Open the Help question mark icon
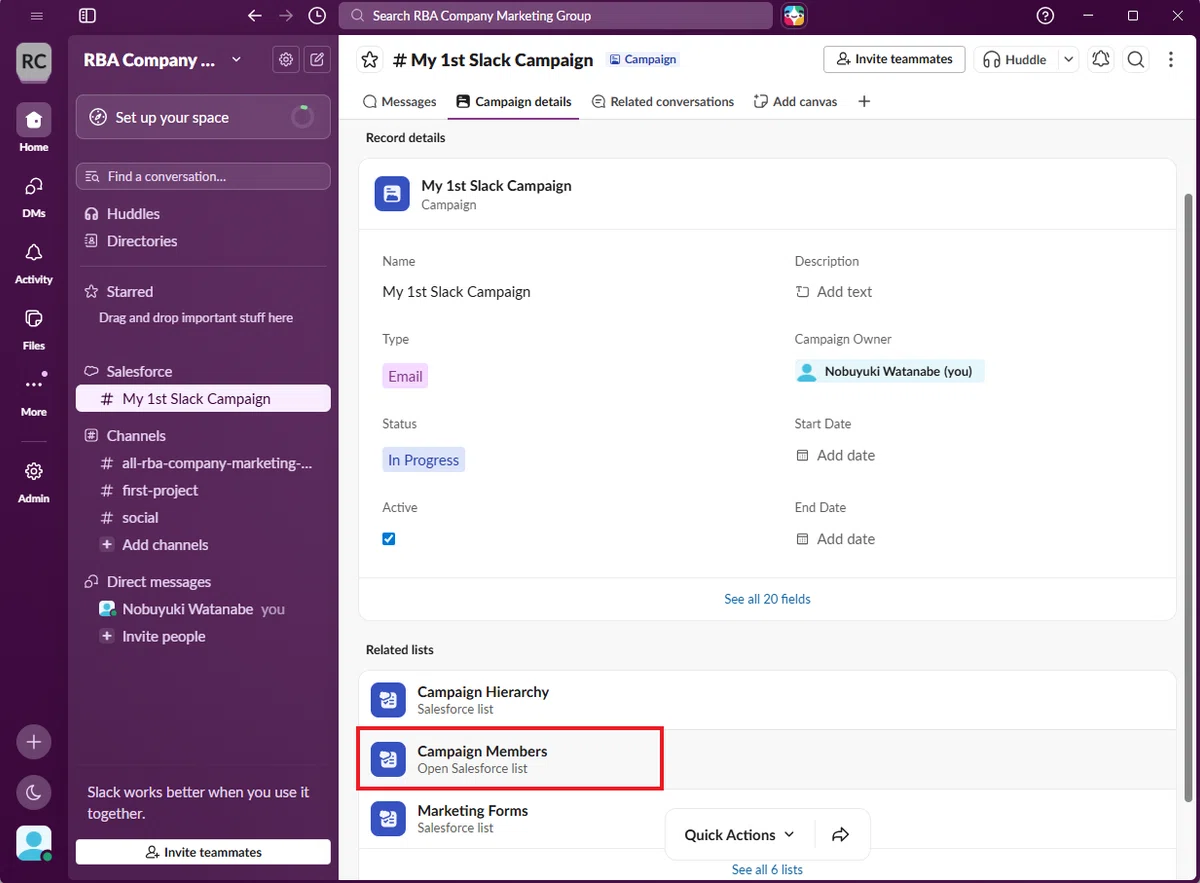 [x=1046, y=16]
